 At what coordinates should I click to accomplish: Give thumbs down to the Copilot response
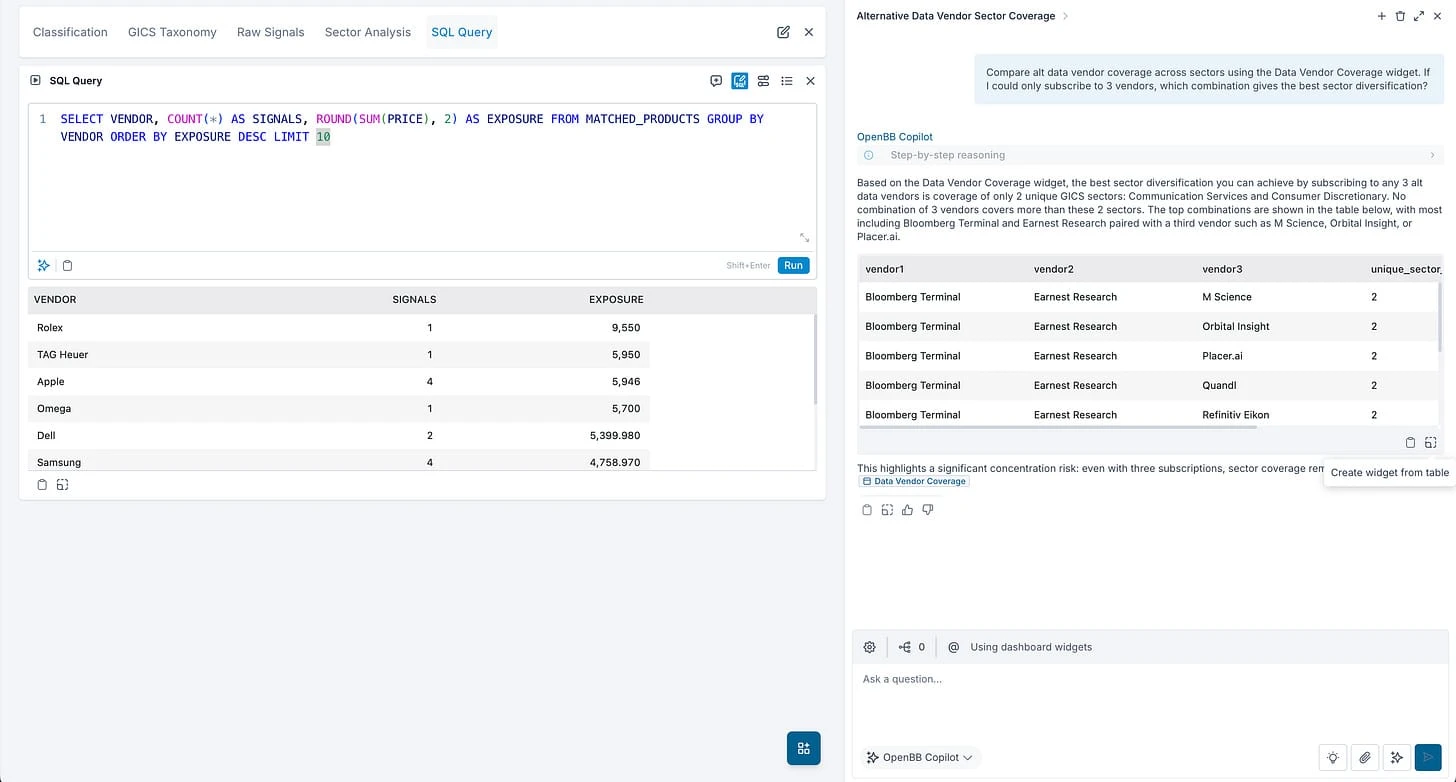pyautogui.click(x=928, y=510)
